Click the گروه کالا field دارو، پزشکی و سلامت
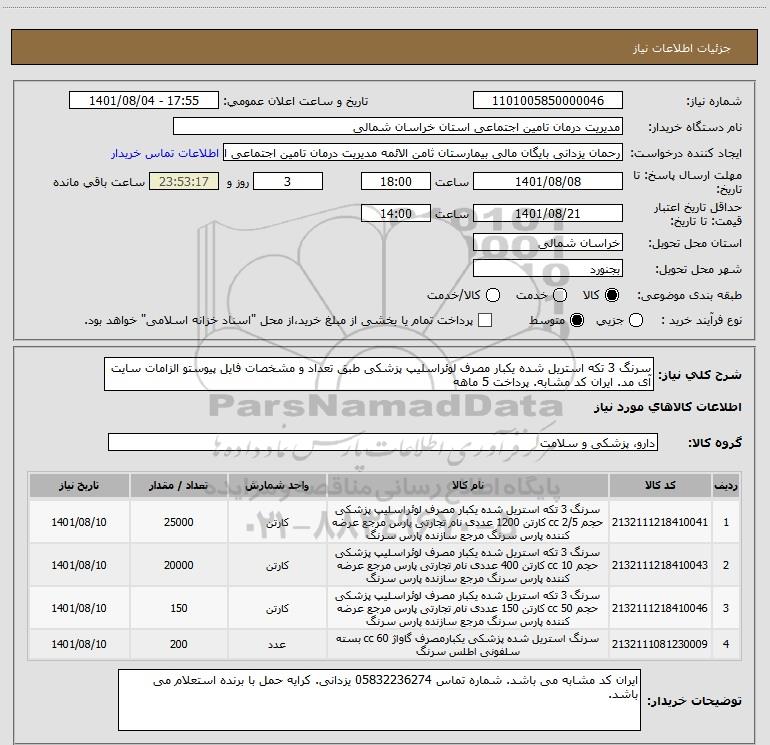 coord(383,442)
